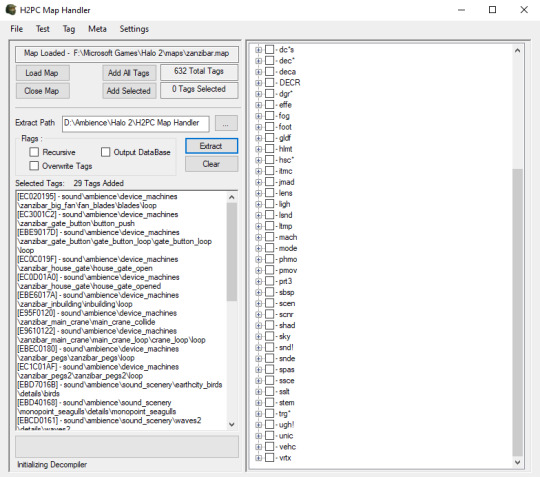
Task: Select the ssce tree item label
Action: tap(287, 380)
